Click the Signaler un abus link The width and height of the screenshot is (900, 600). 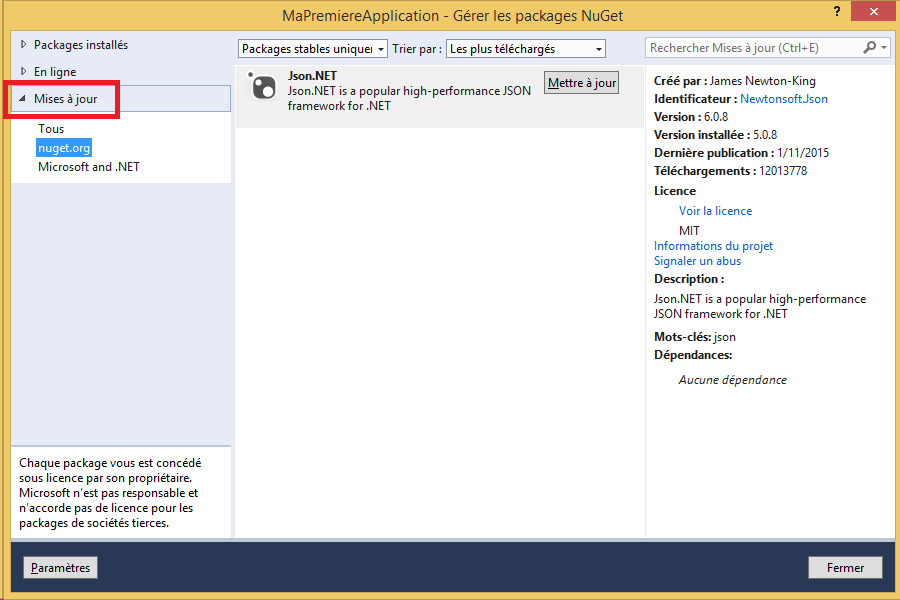click(697, 261)
